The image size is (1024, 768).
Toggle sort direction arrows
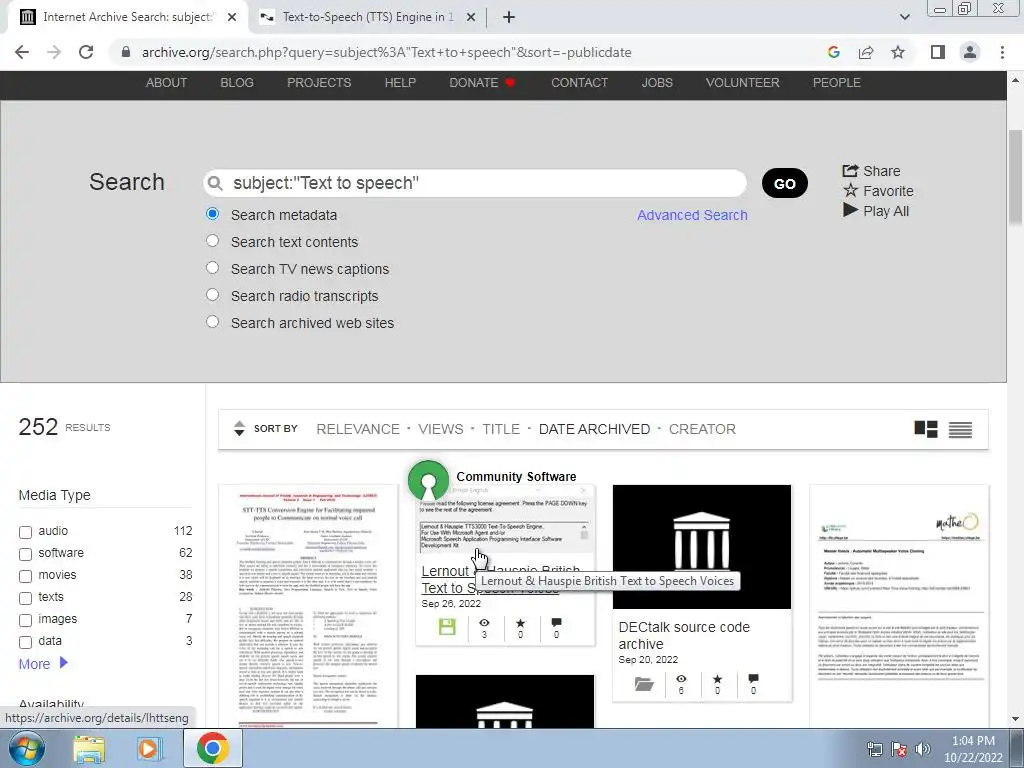239,428
